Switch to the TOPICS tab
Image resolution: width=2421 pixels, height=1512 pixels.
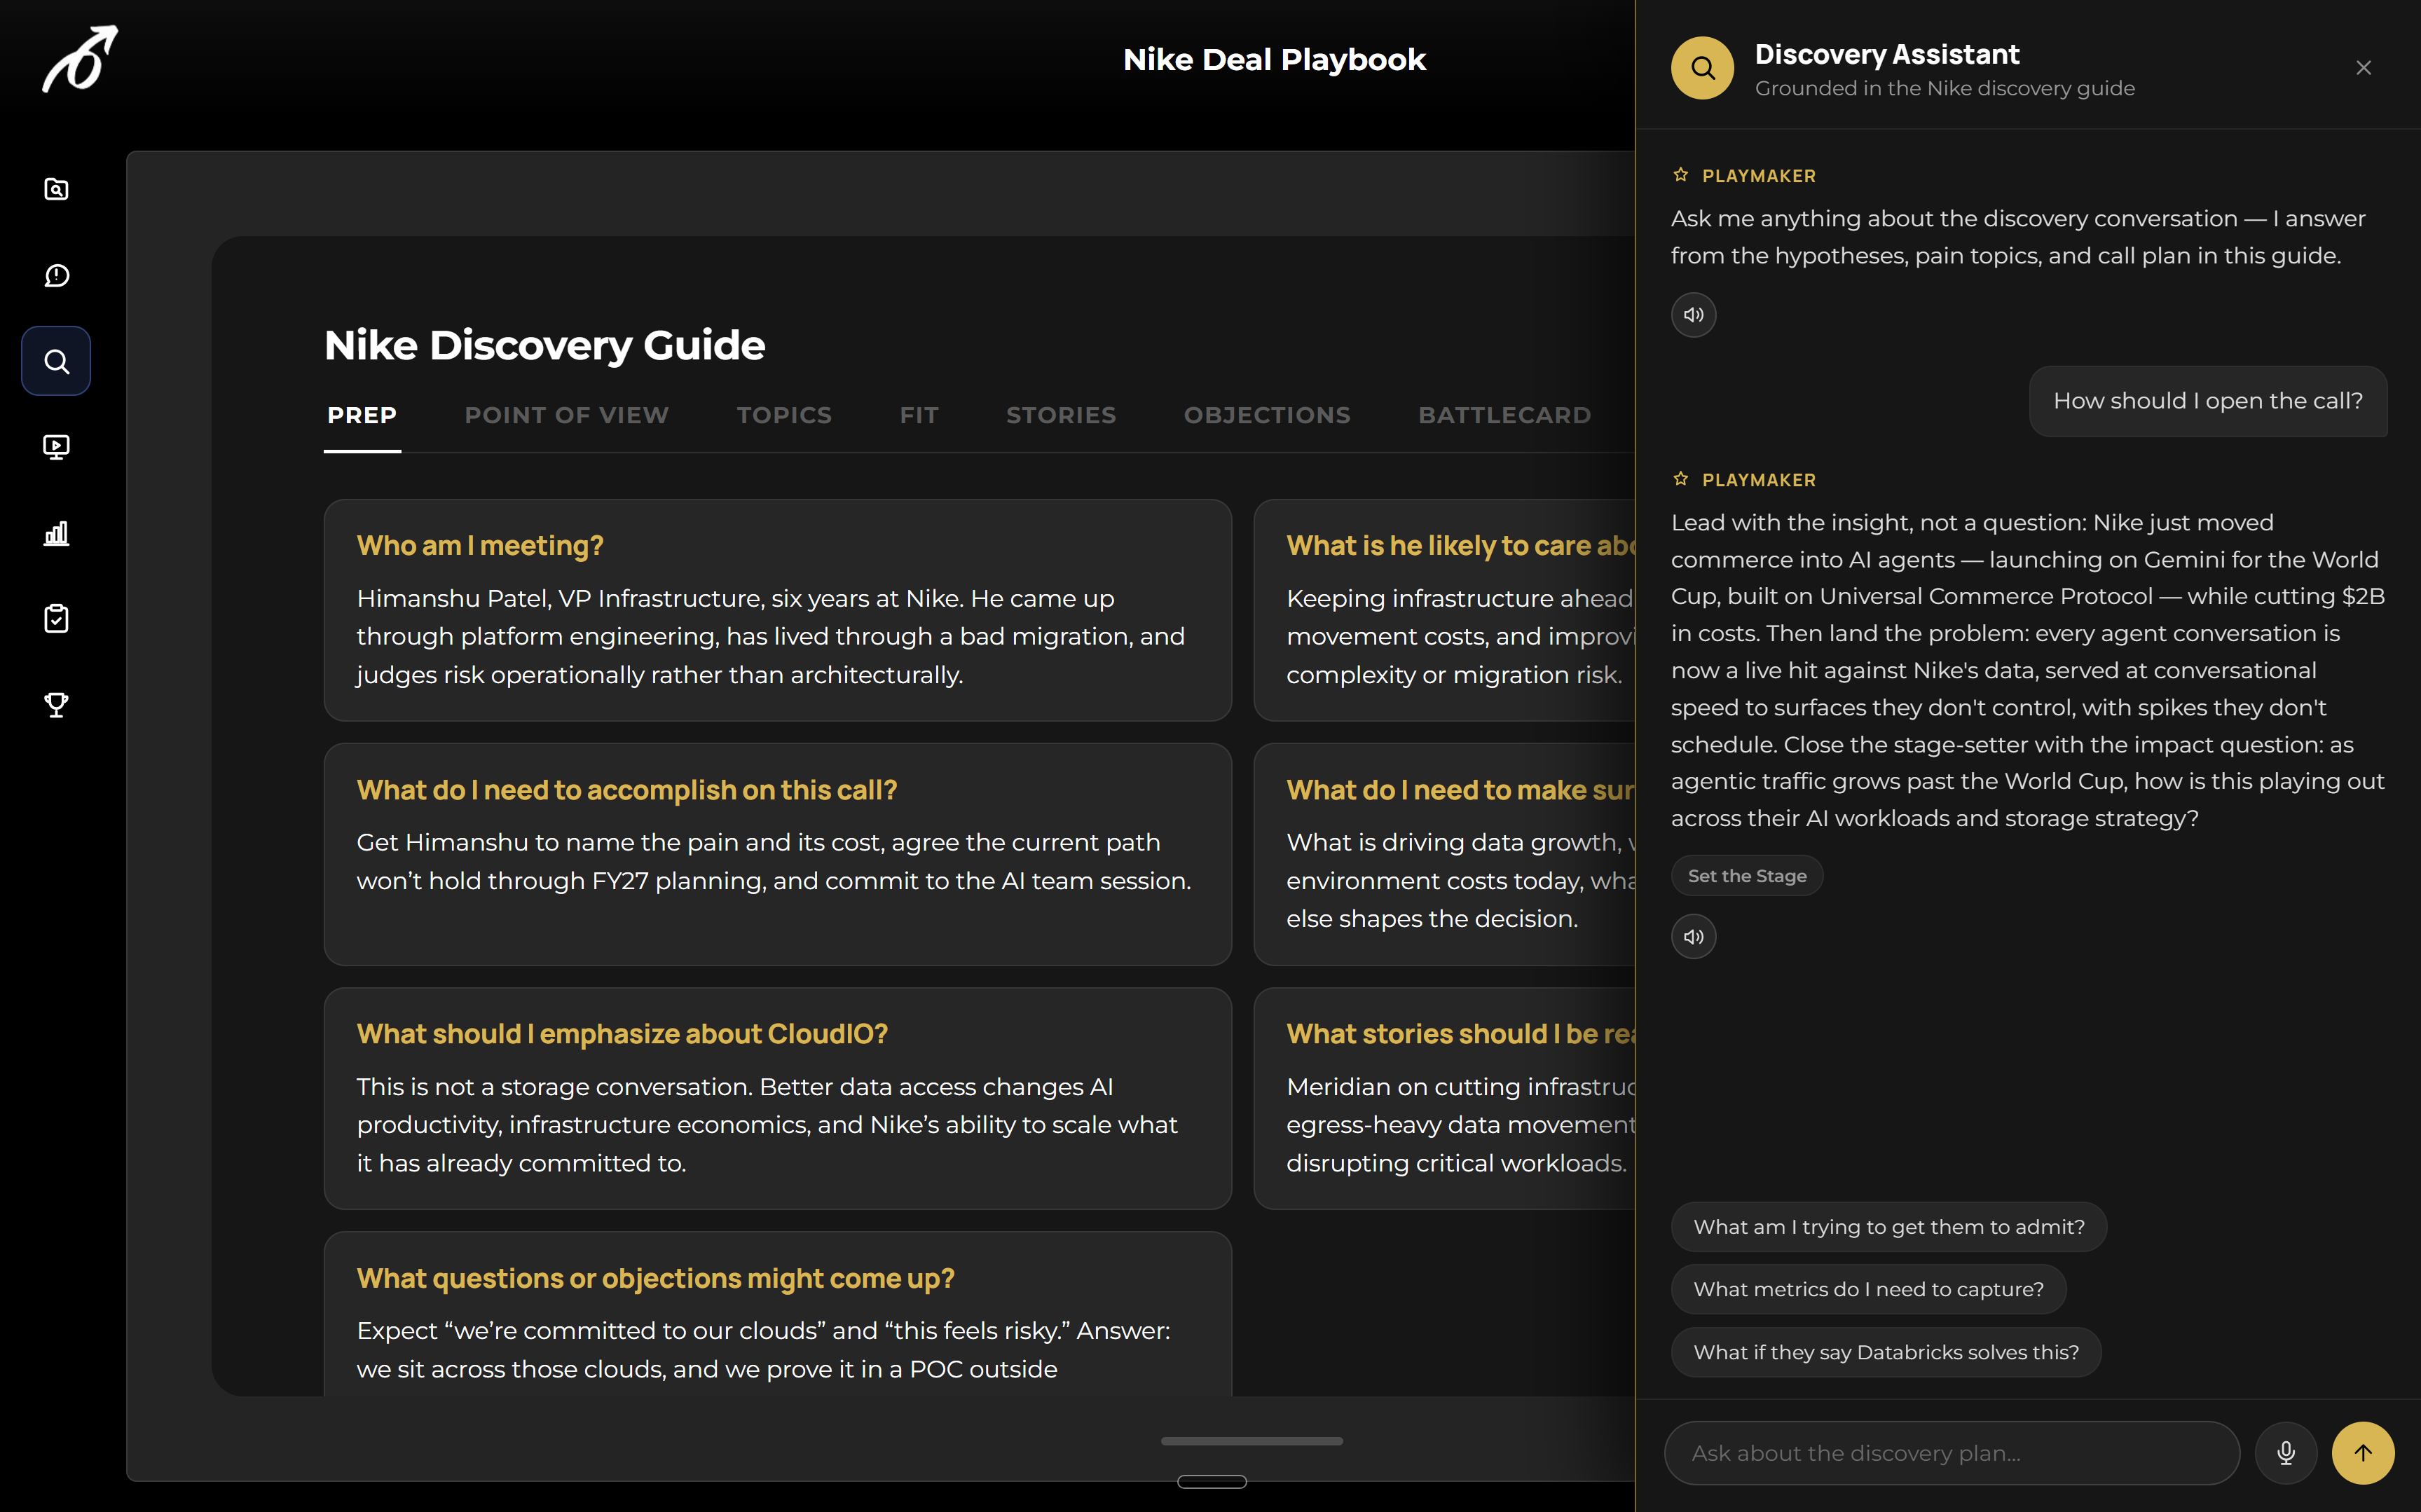click(x=784, y=416)
